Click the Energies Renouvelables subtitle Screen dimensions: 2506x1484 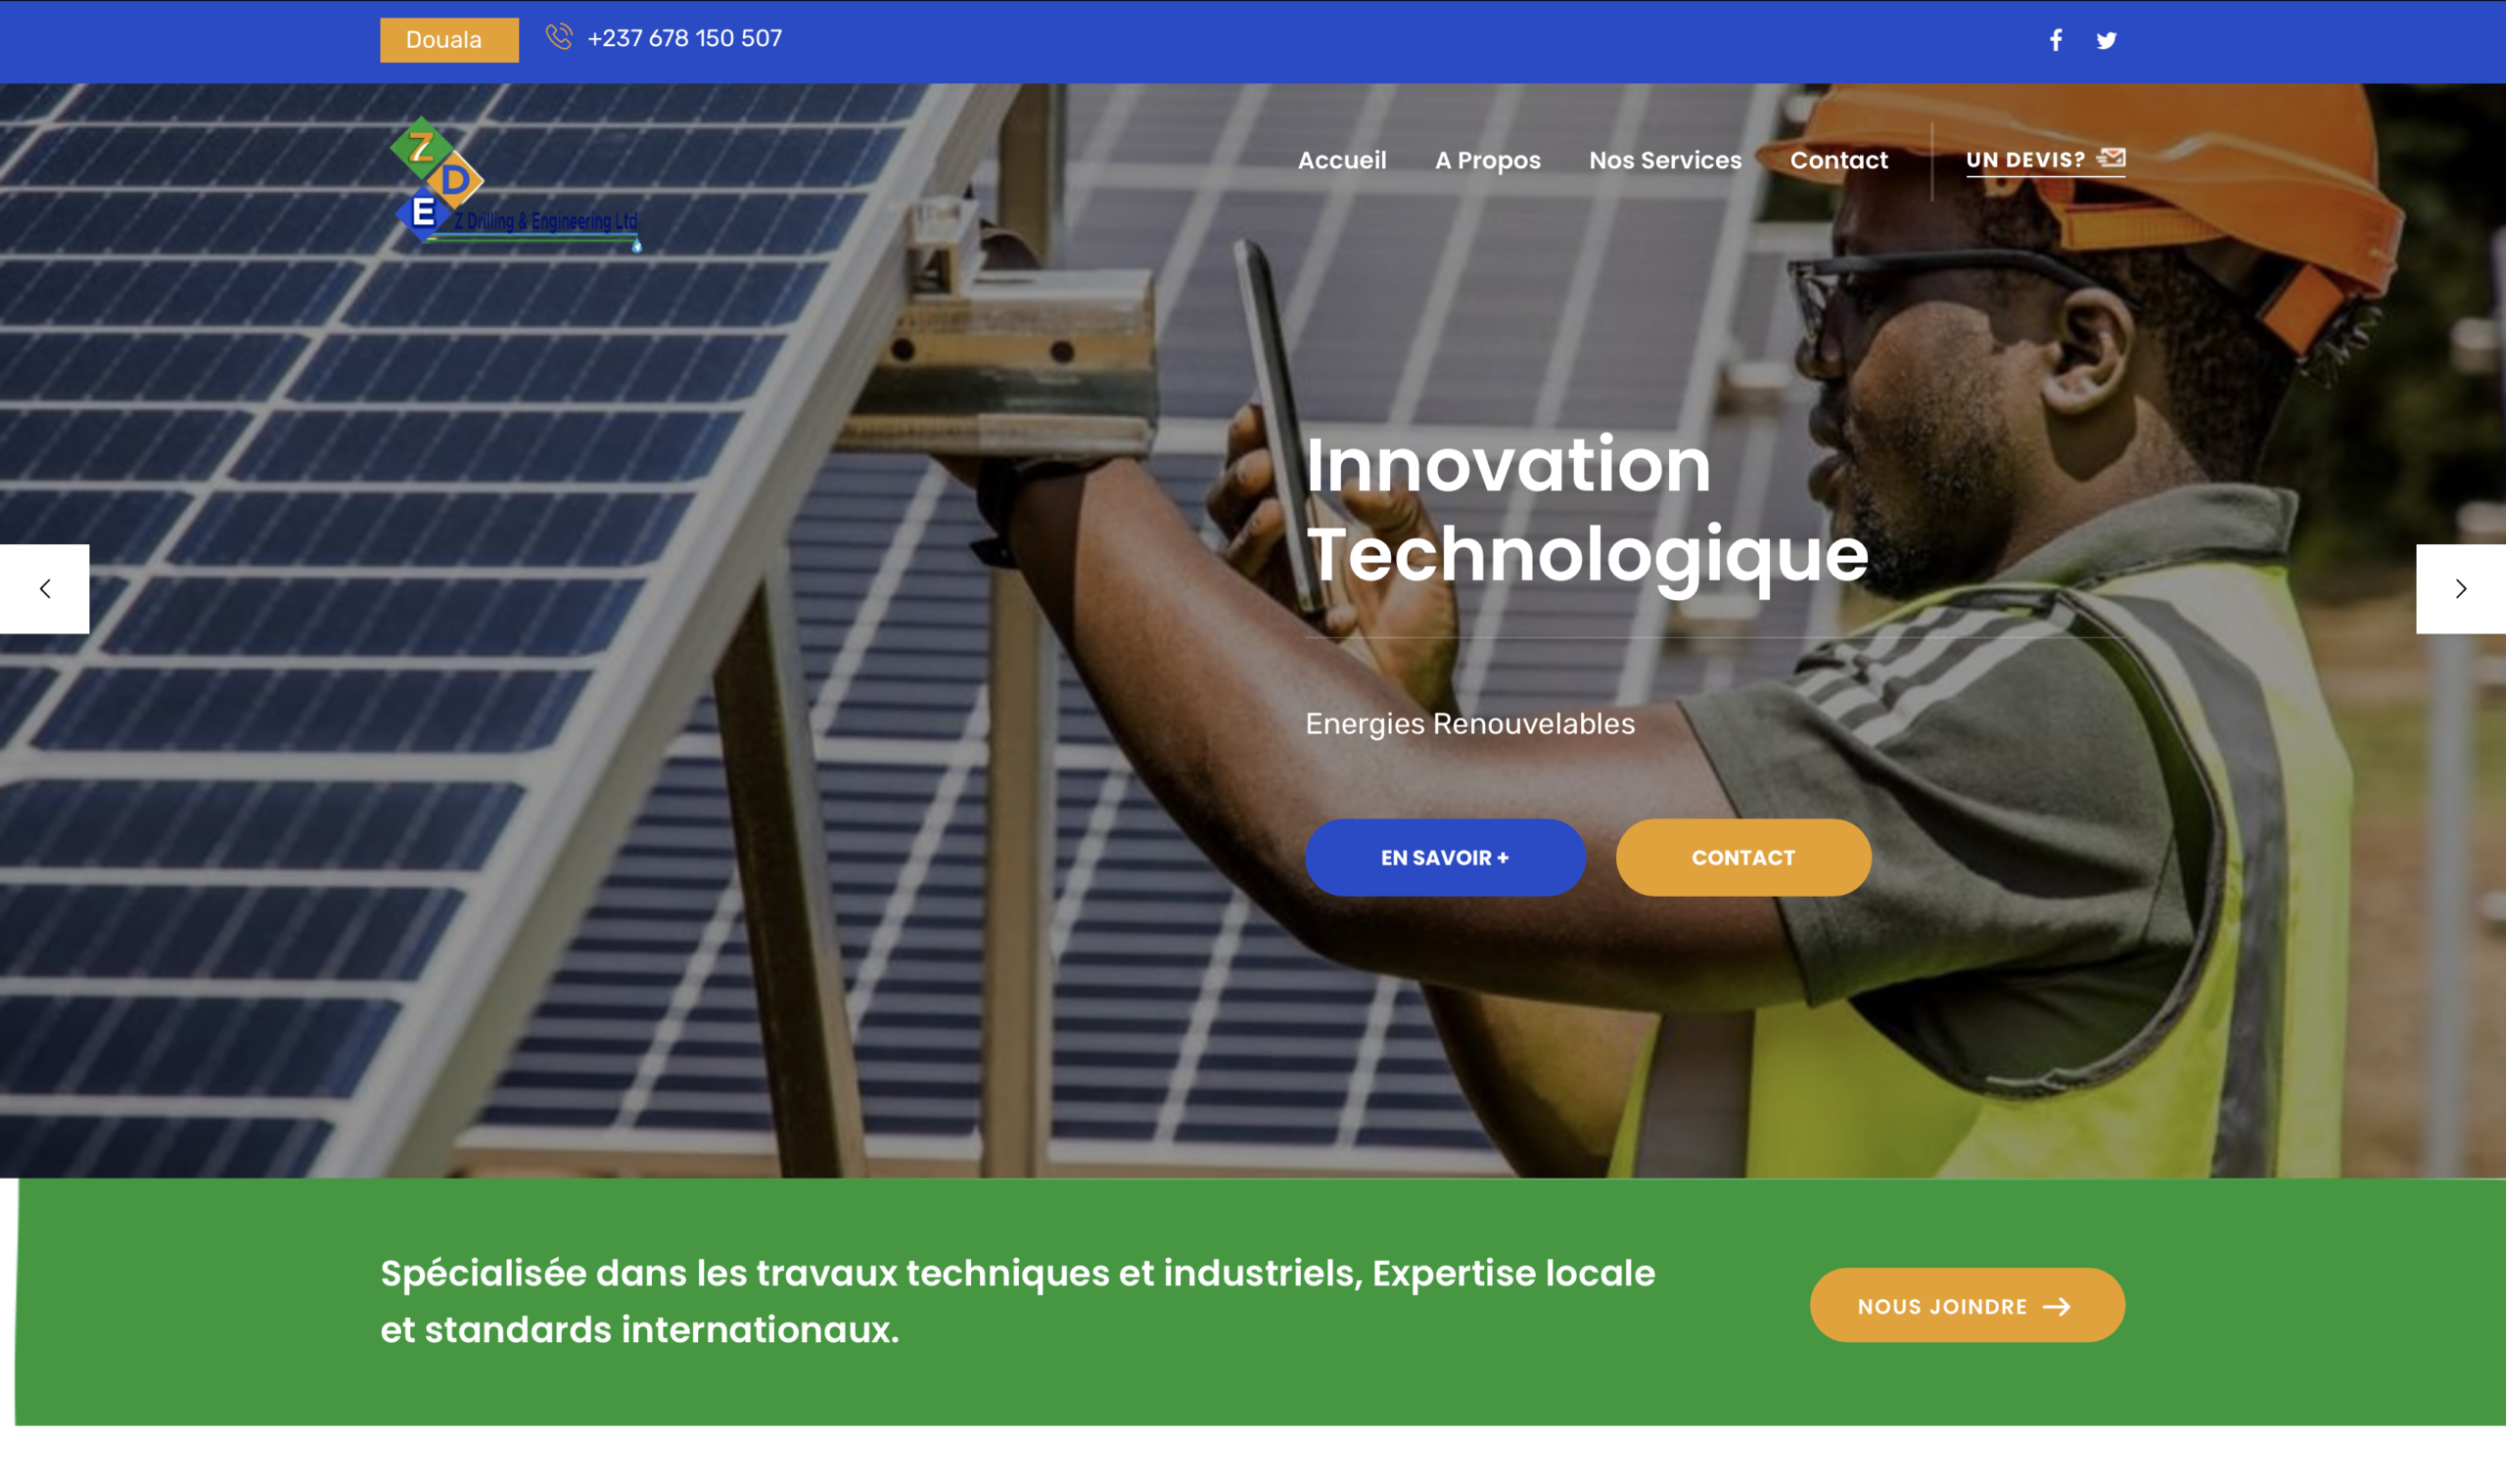(x=1470, y=724)
